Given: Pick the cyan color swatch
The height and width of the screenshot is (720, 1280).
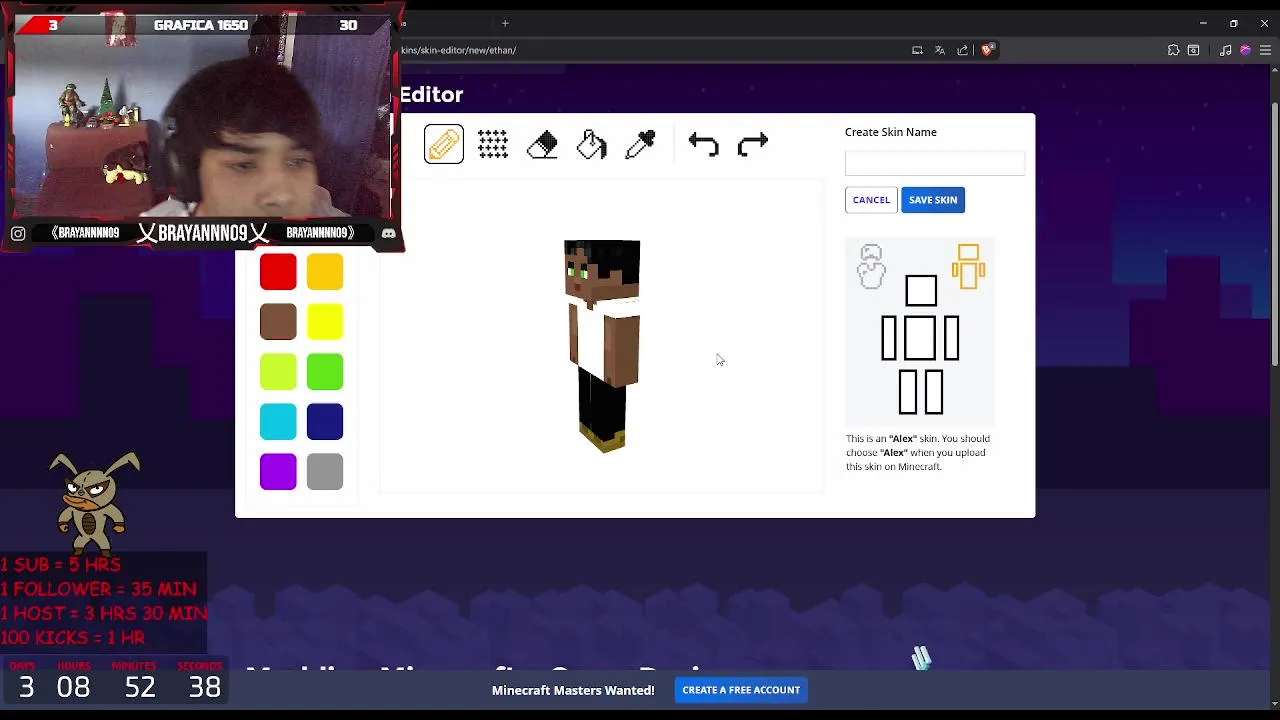Looking at the screenshot, I should [x=278, y=422].
